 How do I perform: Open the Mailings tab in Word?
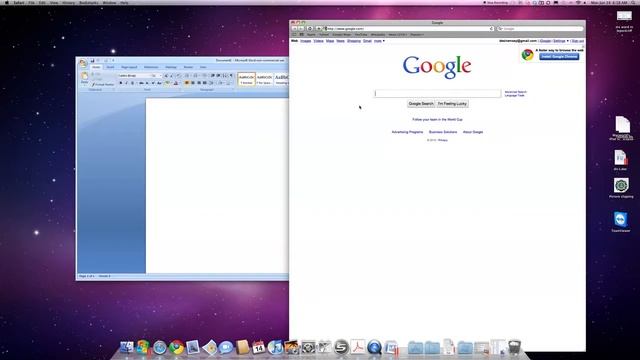coord(171,67)
